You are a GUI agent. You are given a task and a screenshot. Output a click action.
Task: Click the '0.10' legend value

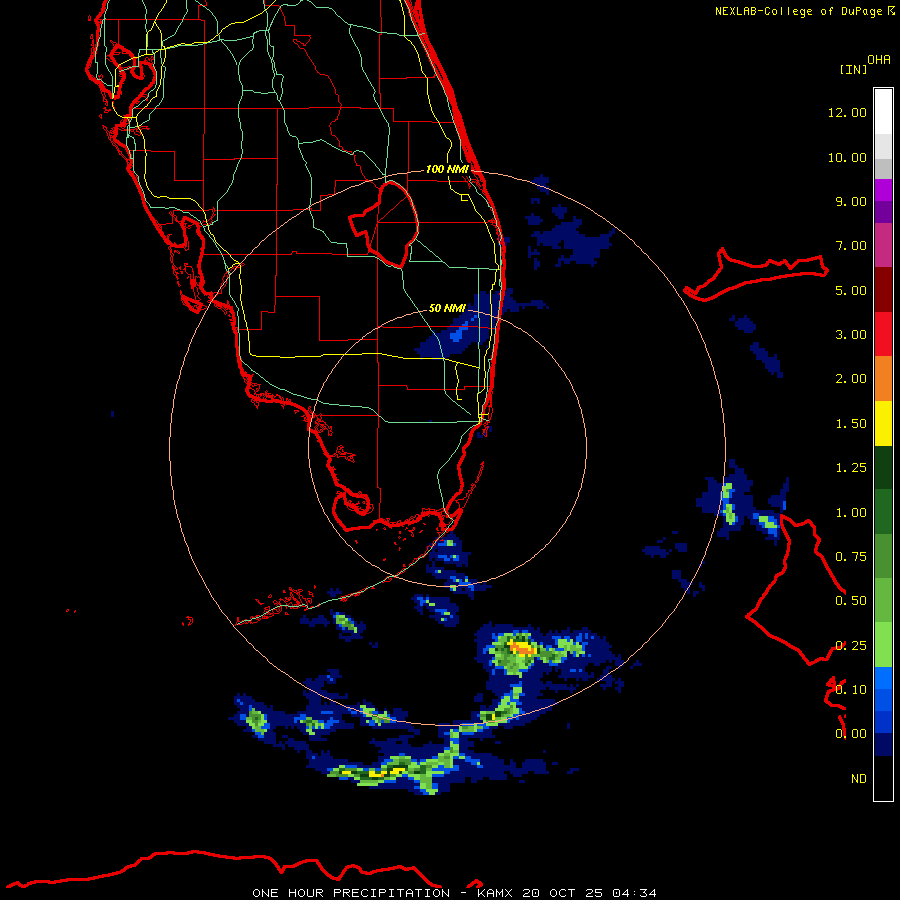pyautogui.click(x=851, y=690)
